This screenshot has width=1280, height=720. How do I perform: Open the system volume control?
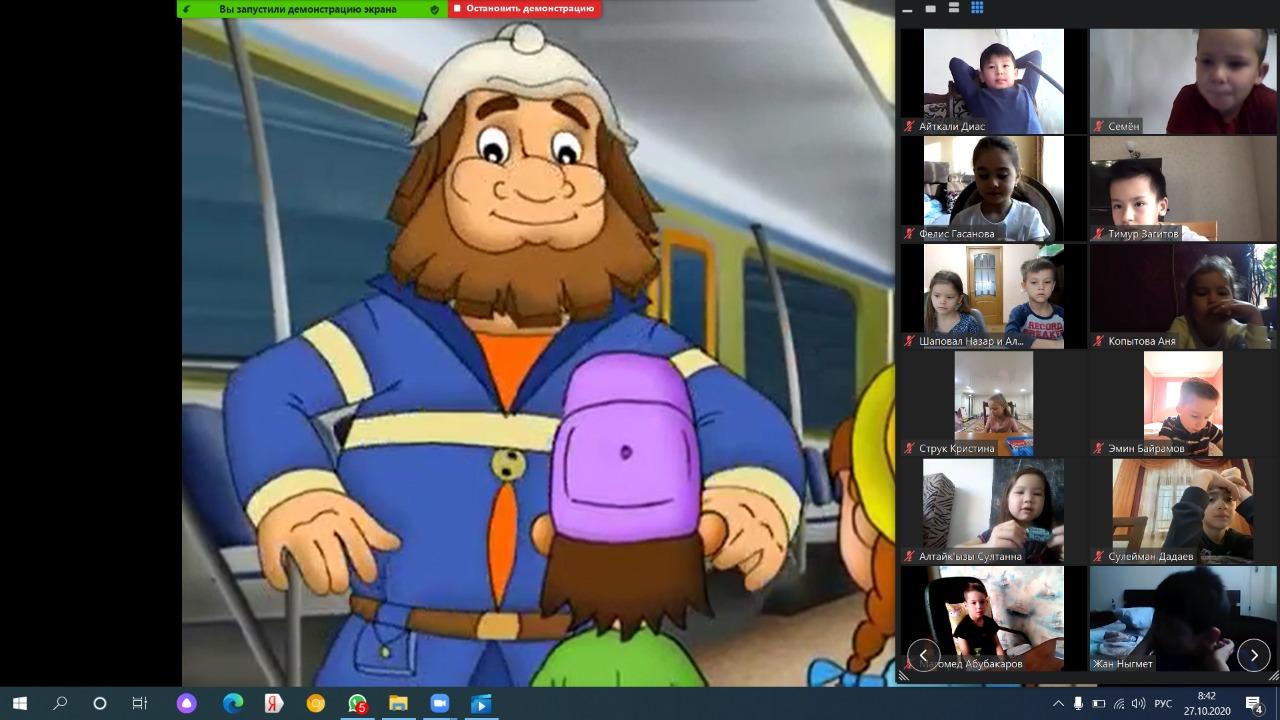point(1138,703)
